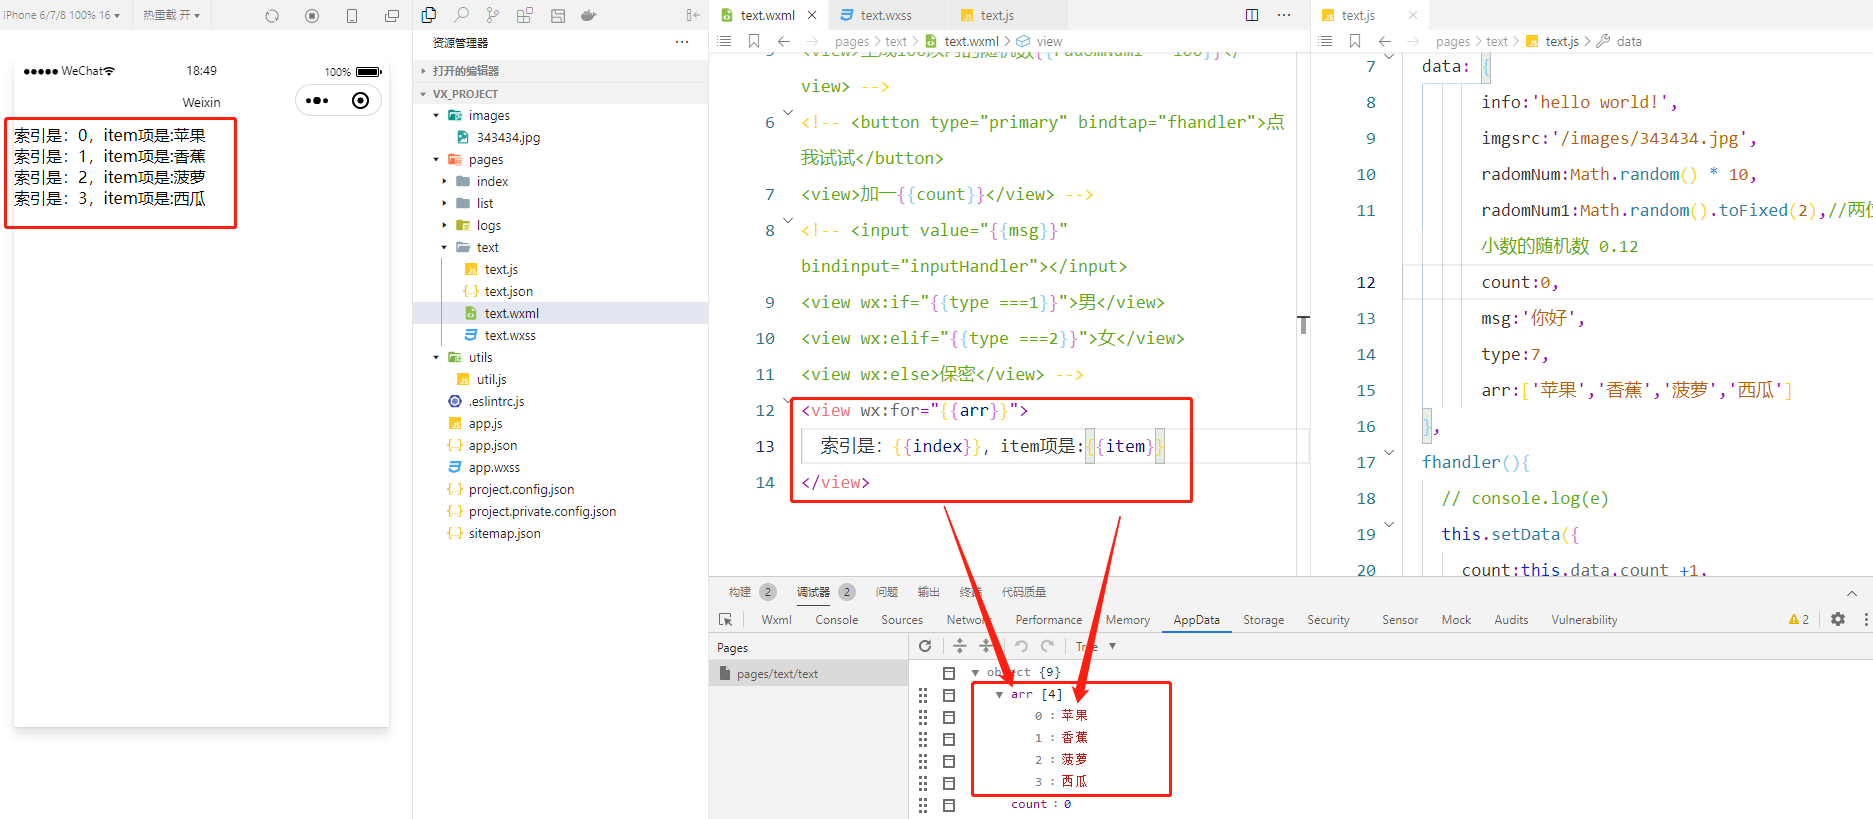Toggle the checkbox beside item 2 菠萝

tap(949, 761)
